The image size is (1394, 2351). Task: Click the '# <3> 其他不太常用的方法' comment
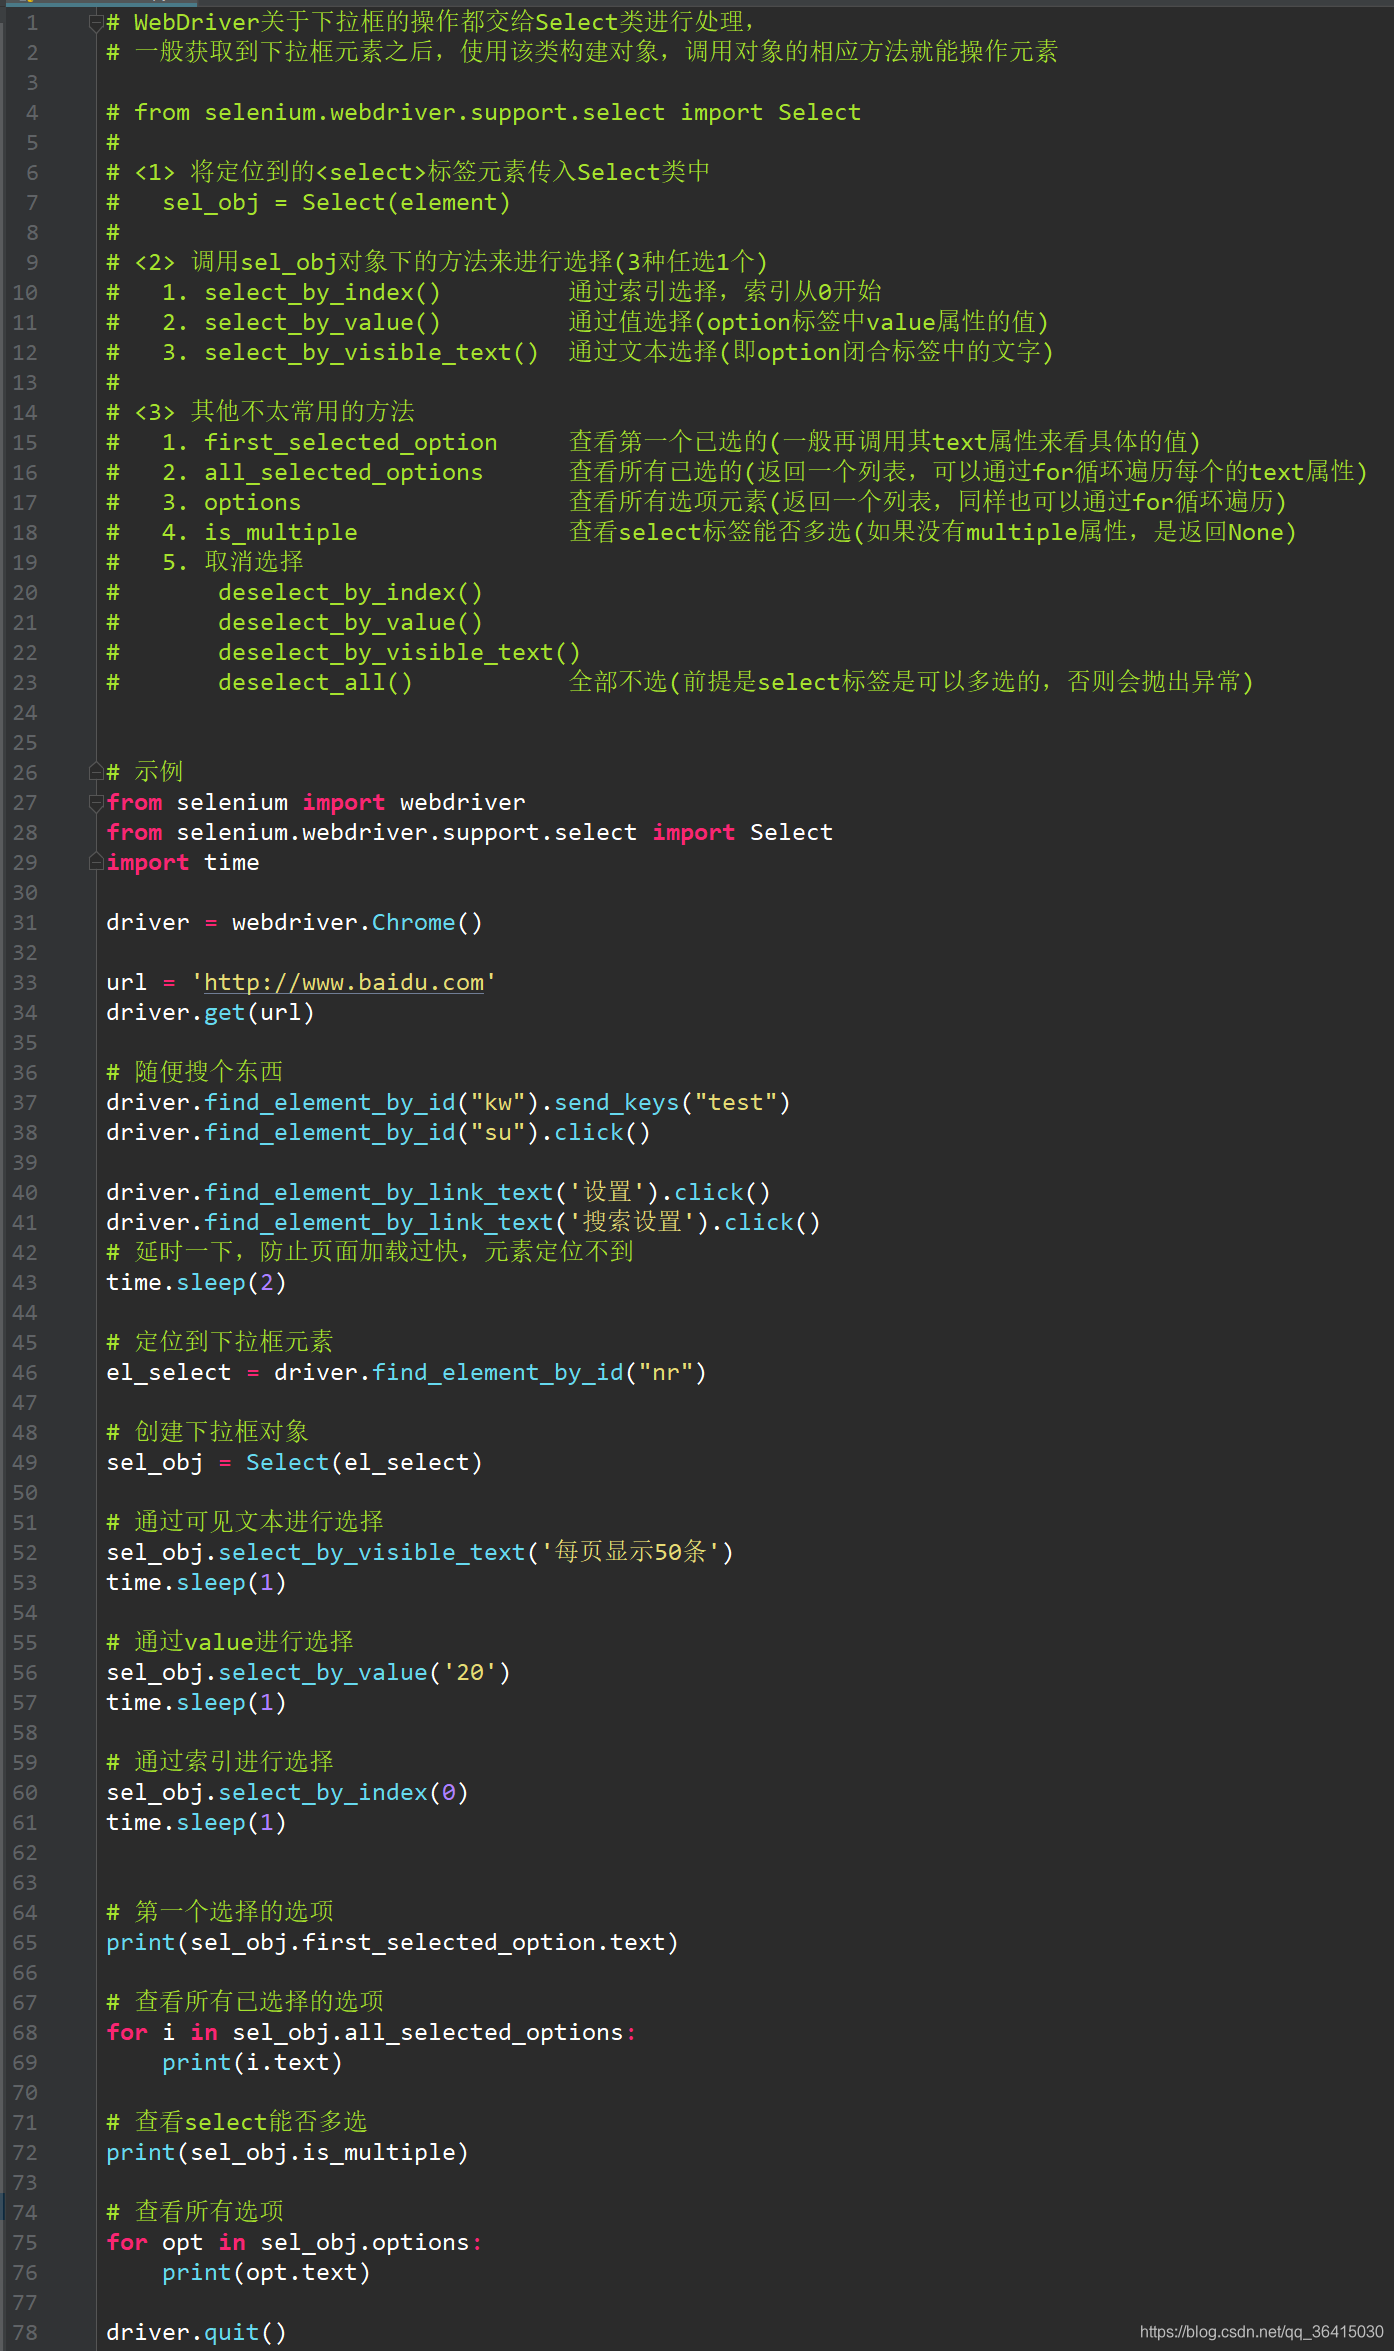[x=261, y=412]
